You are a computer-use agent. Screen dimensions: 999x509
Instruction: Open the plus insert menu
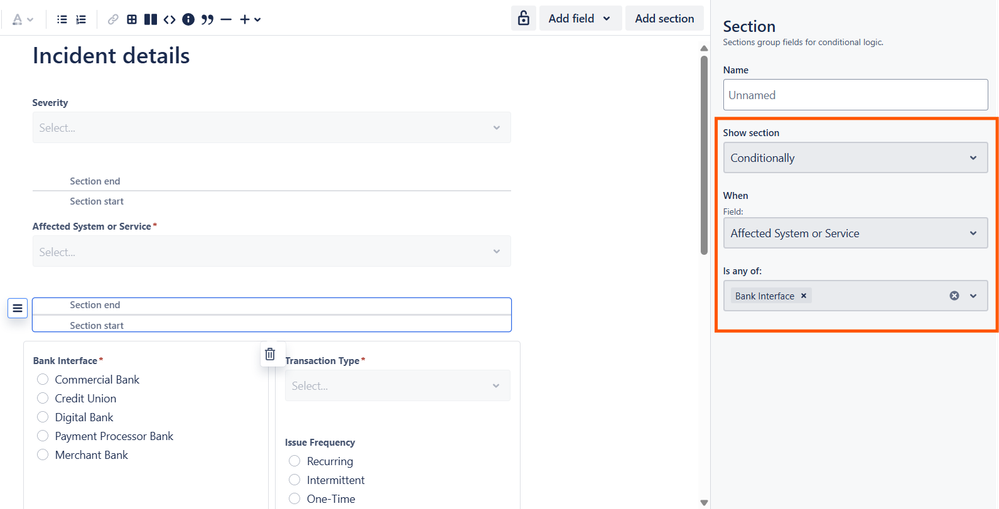(x=250, y=20)
